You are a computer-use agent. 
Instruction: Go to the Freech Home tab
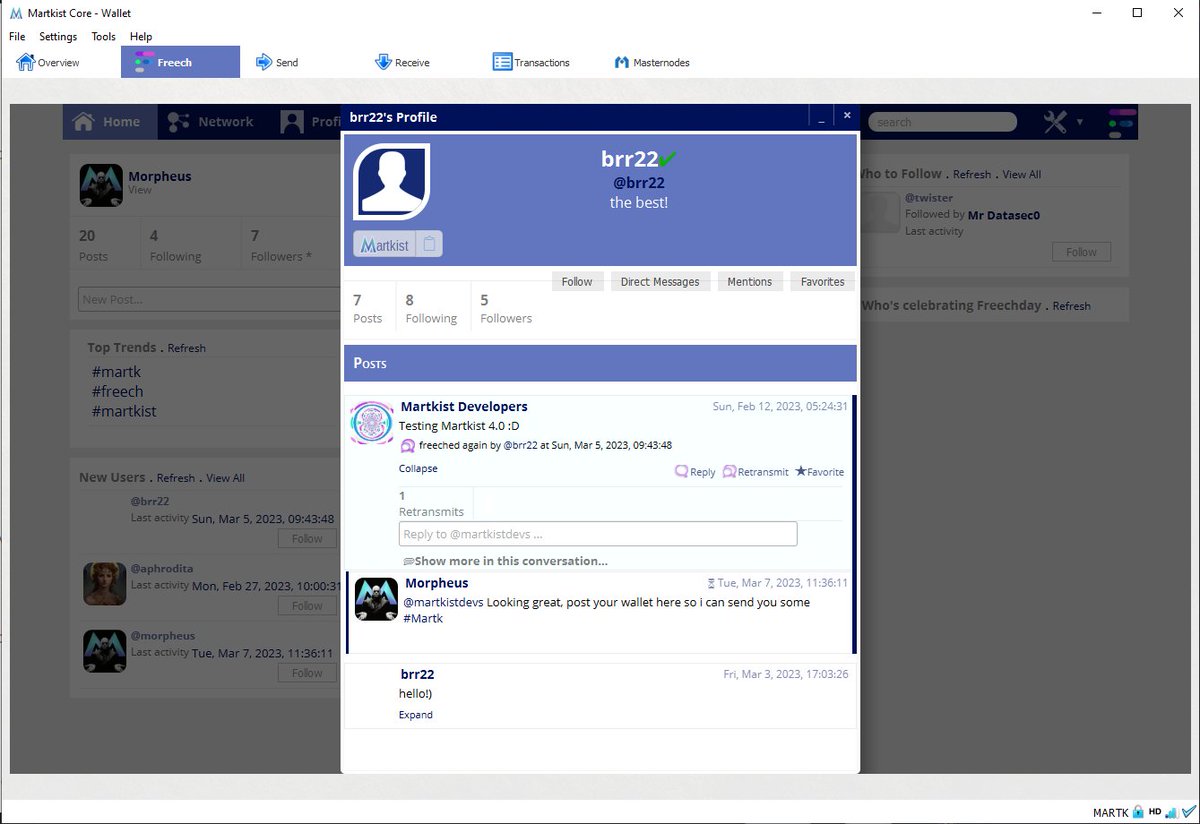108,122
